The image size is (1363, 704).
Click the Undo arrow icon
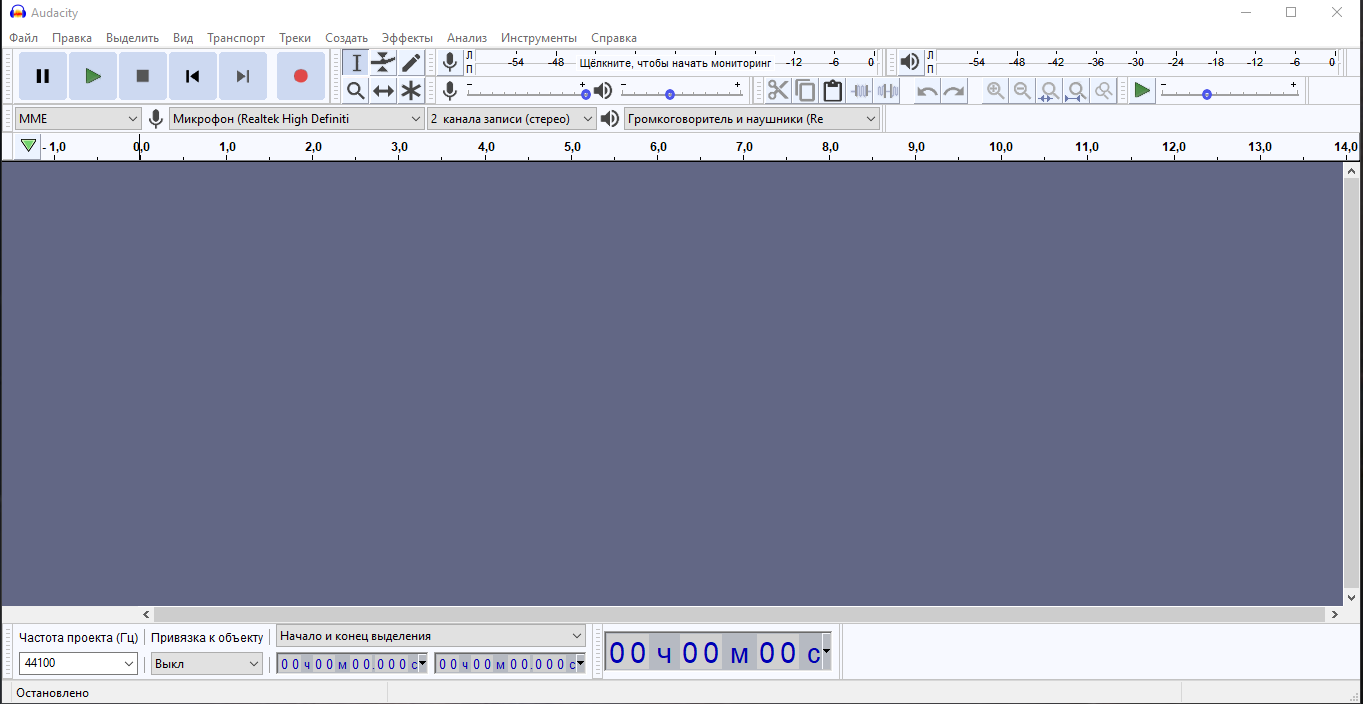928,91
